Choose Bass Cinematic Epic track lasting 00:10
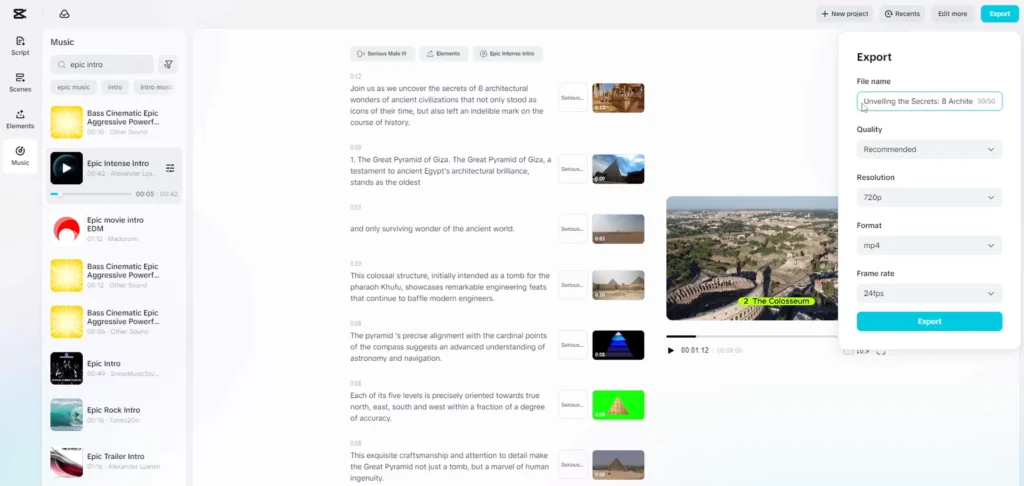The image size is (1024, 486). coord(114,122)
